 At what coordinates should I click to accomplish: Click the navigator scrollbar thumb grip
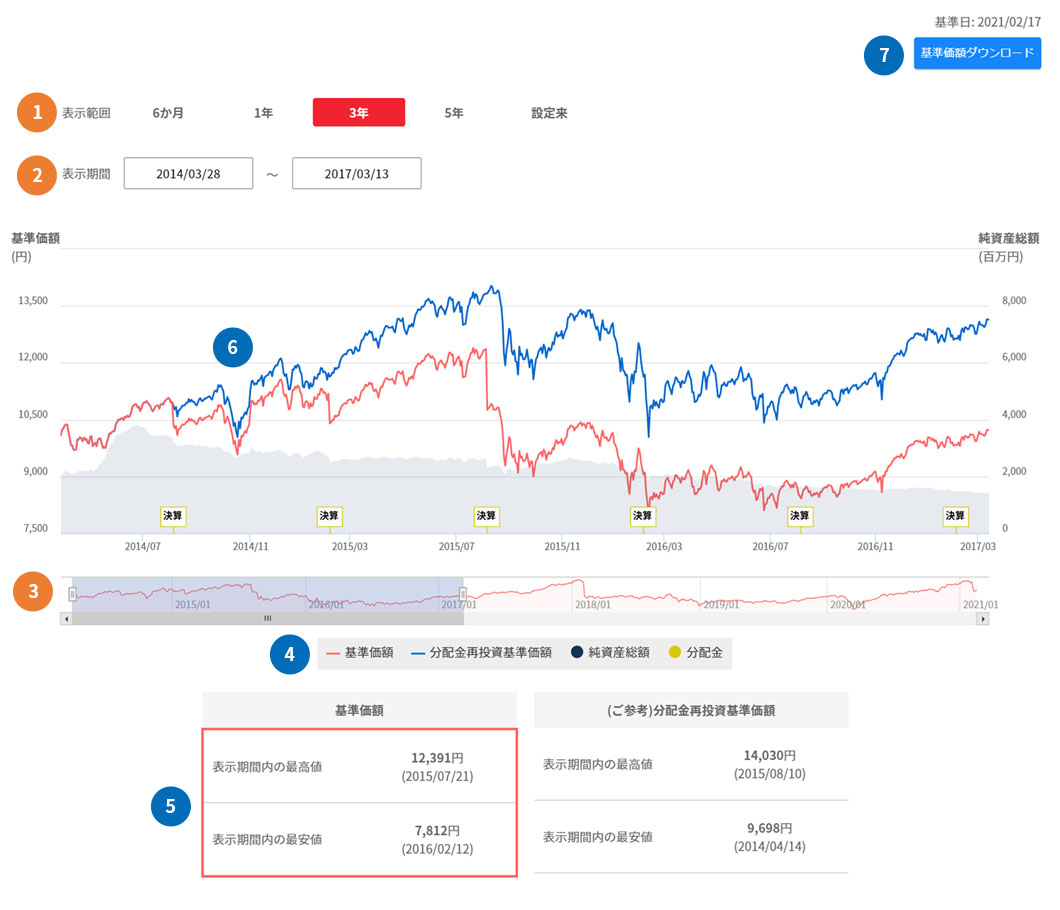[x=268, y=619]
